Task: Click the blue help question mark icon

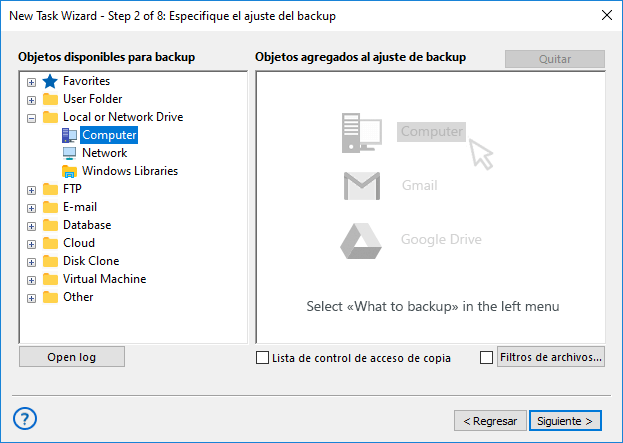Action: [26, 418]
